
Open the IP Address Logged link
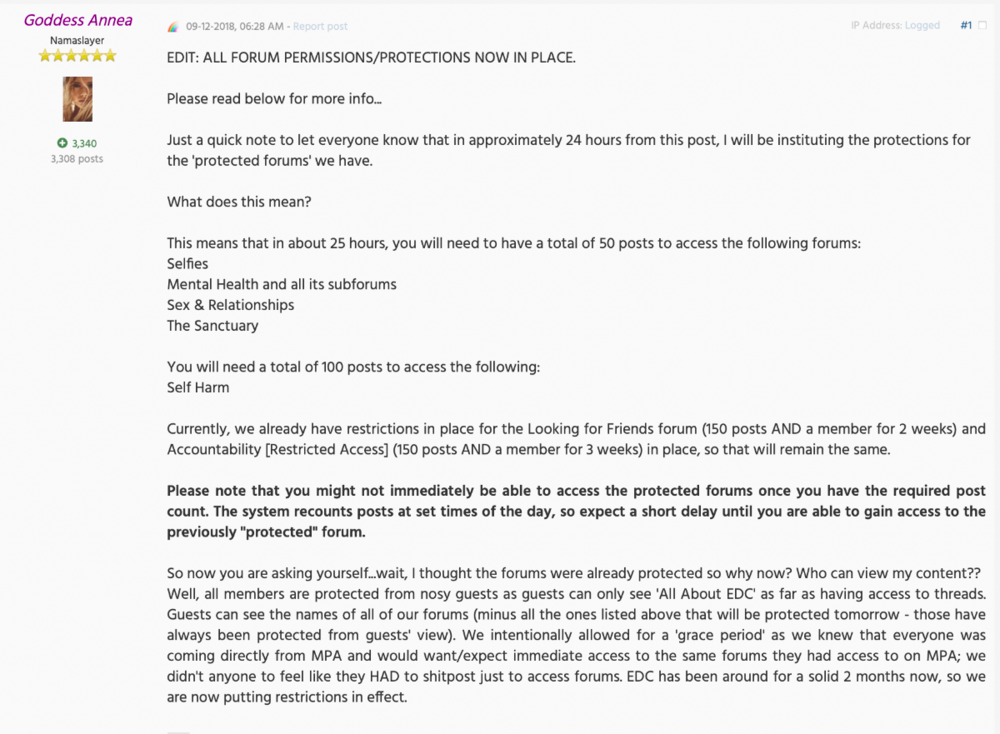click(922, 25)
